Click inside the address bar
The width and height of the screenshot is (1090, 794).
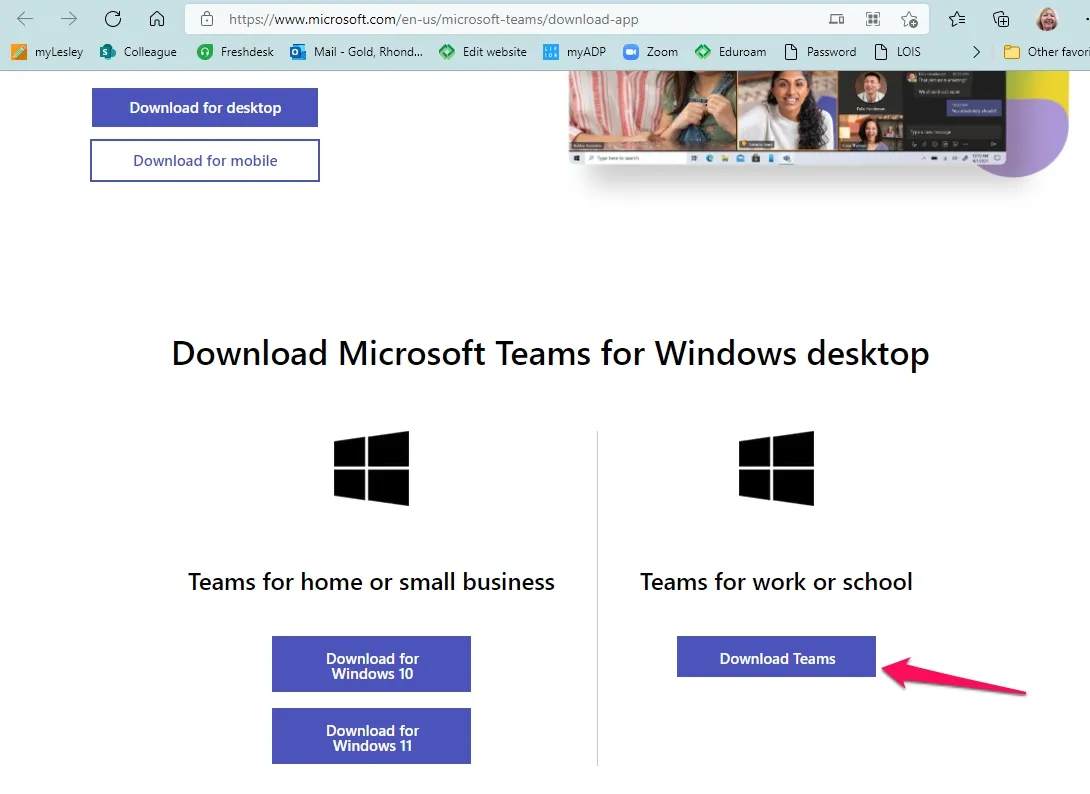tap(450, 18)
